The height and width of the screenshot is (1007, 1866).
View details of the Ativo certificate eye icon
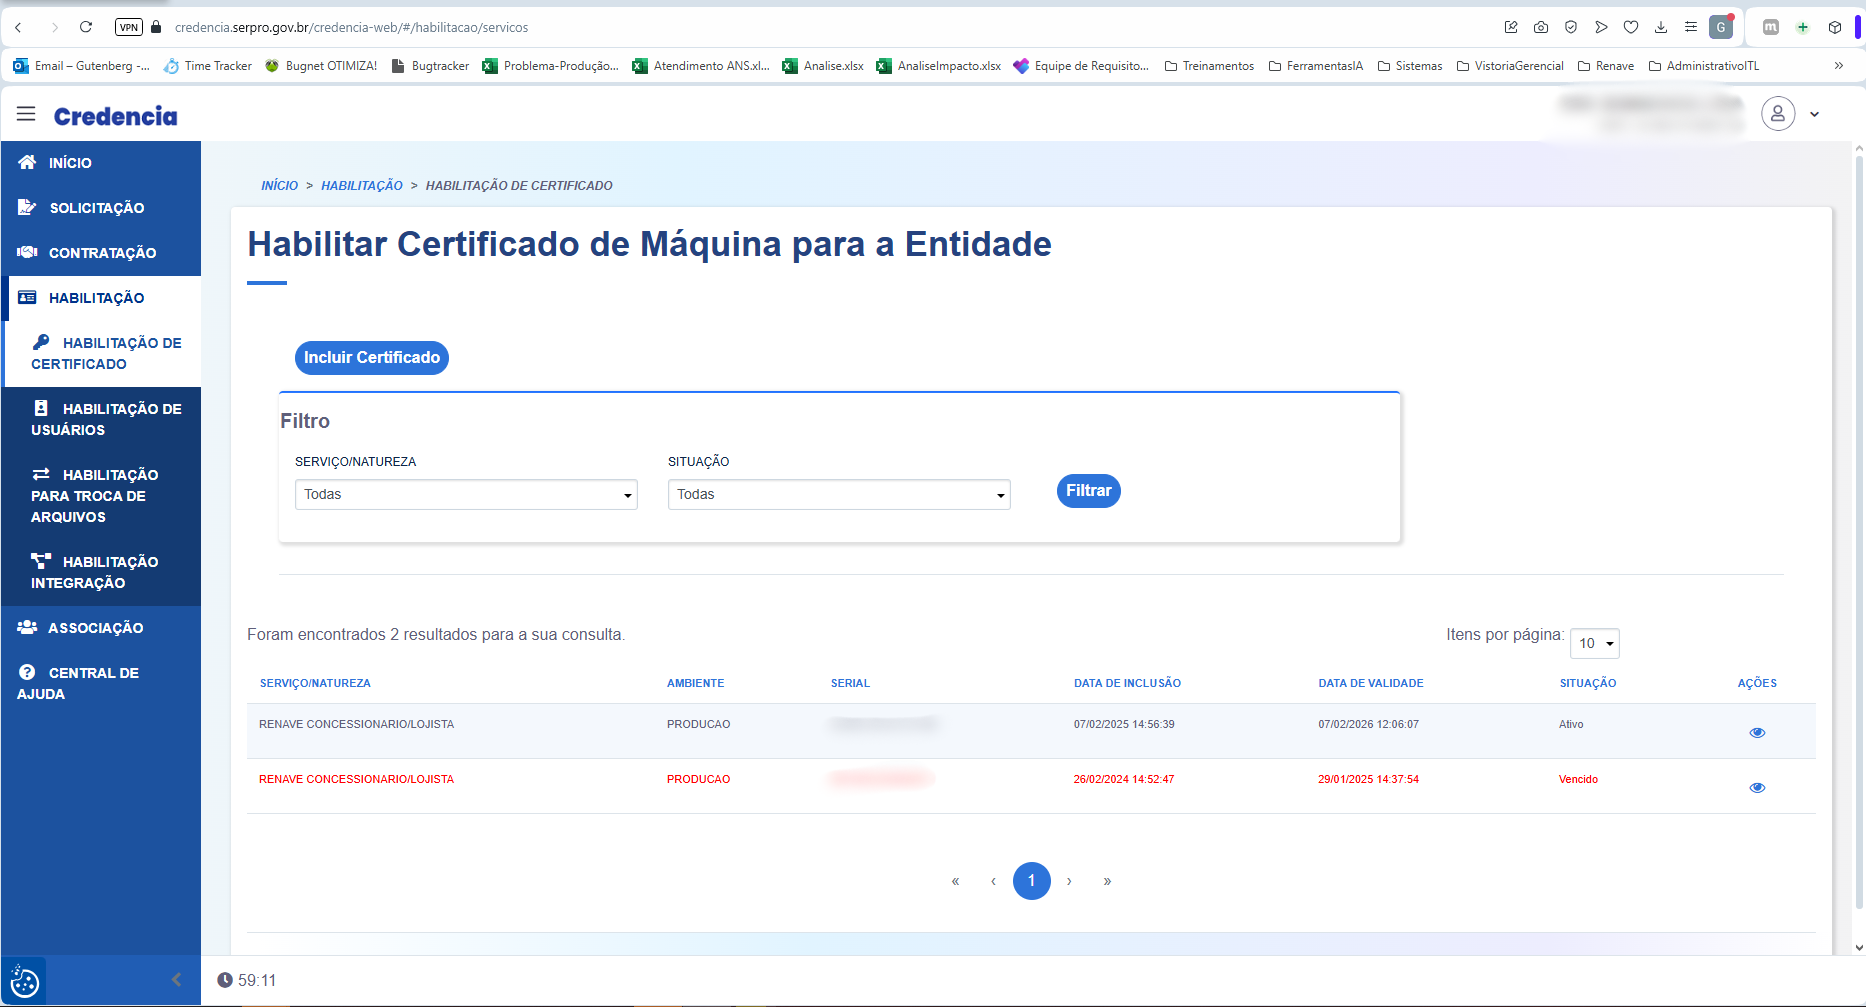tap(1757, 733)
